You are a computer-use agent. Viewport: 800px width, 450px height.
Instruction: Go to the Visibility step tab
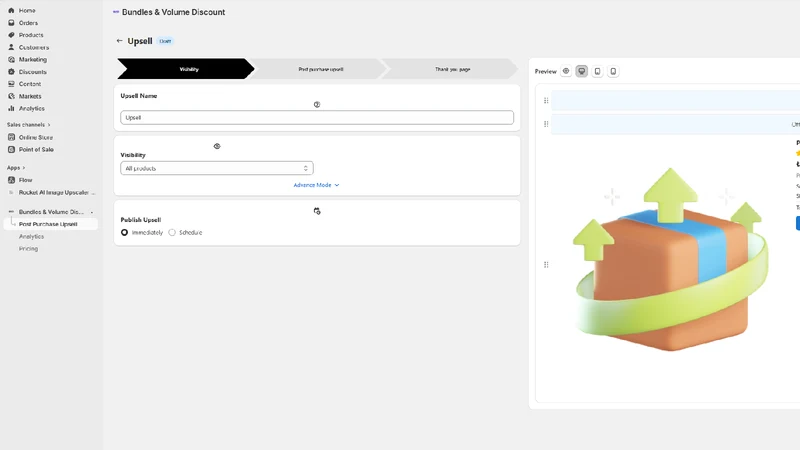[x=186, y=69]
